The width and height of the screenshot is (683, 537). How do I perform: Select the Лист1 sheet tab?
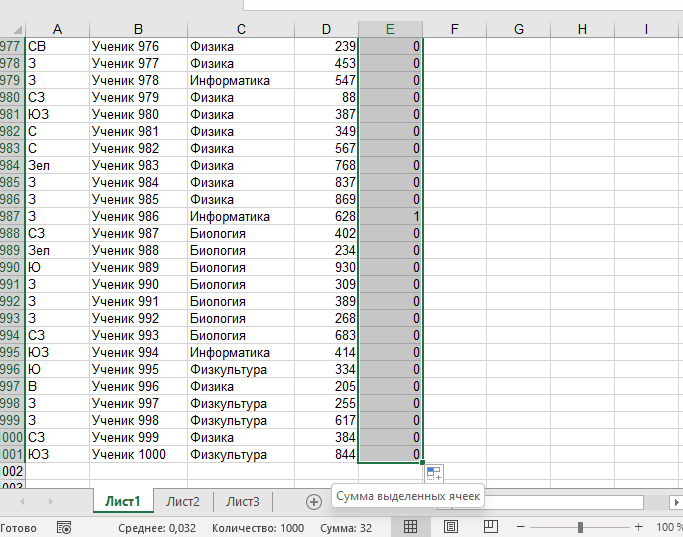pyautogui.click(x=123, y=502)
